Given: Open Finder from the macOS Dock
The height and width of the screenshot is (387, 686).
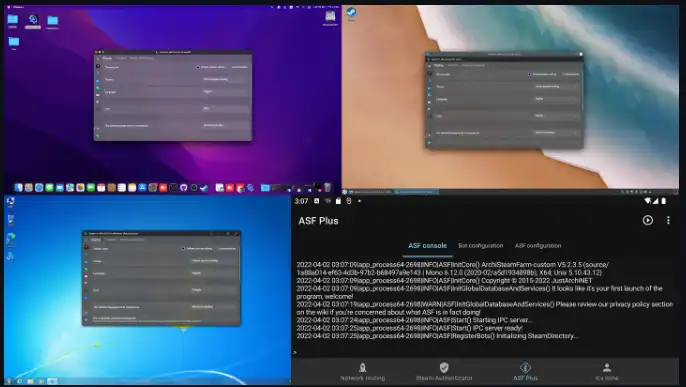Looking at the screenshot, I should point(18,188).
